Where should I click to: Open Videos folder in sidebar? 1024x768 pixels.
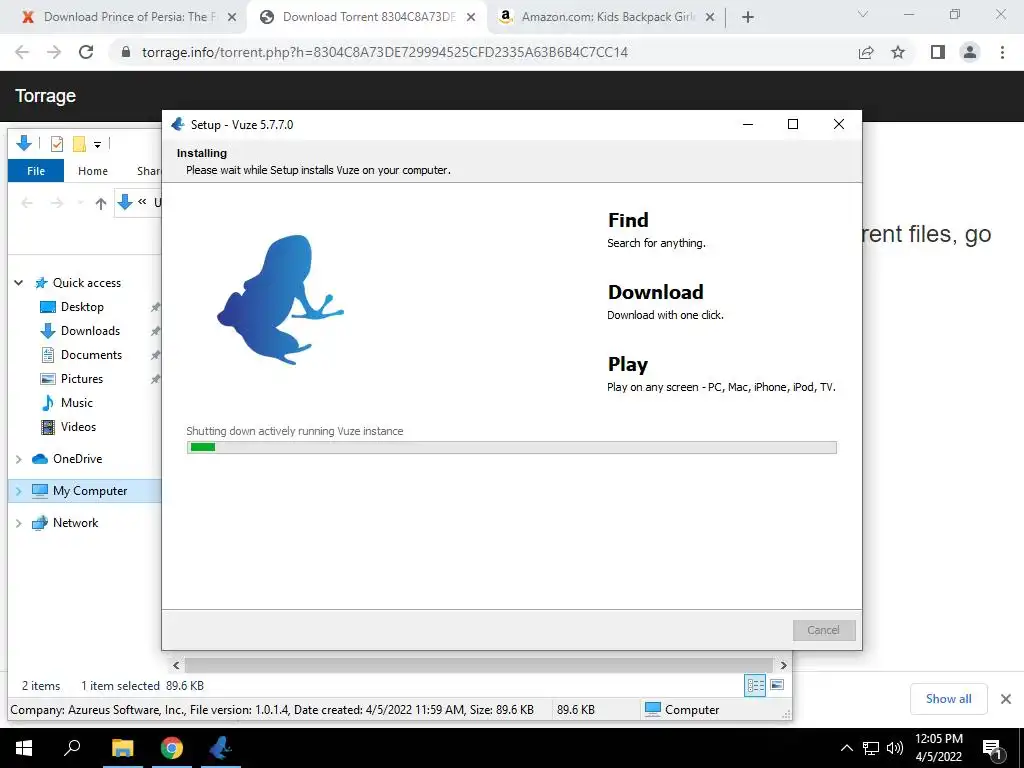click(x=78, y=427)
